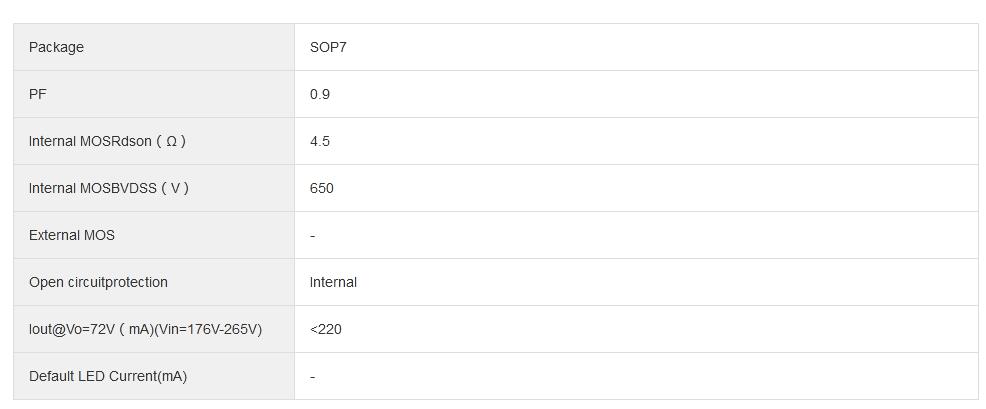986x409 pixels.
Task: Click the PF row label
Action: click(38, 94)
